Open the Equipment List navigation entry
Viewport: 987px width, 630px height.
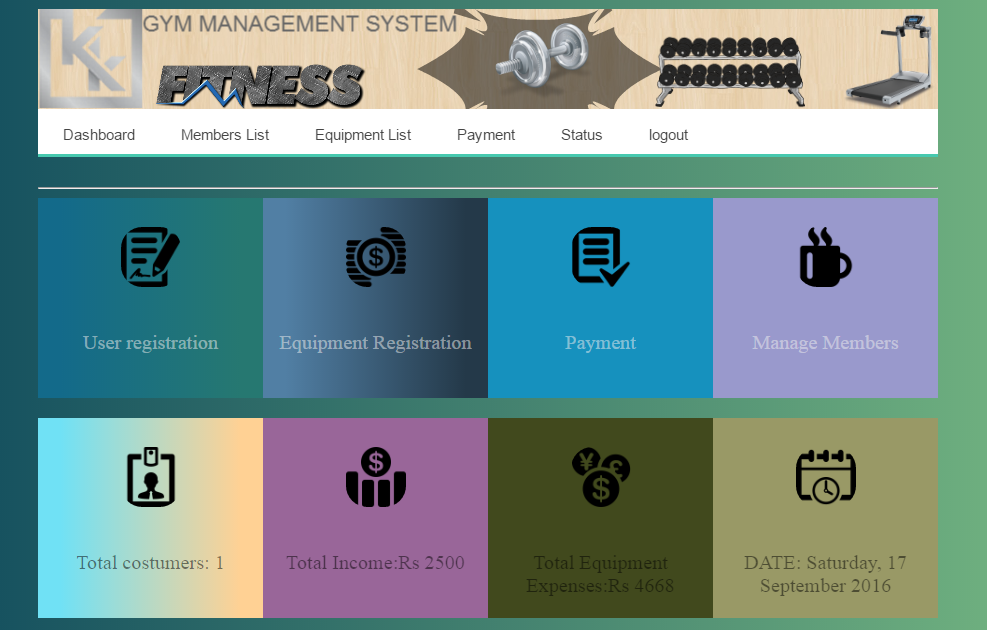click(362, 134)
